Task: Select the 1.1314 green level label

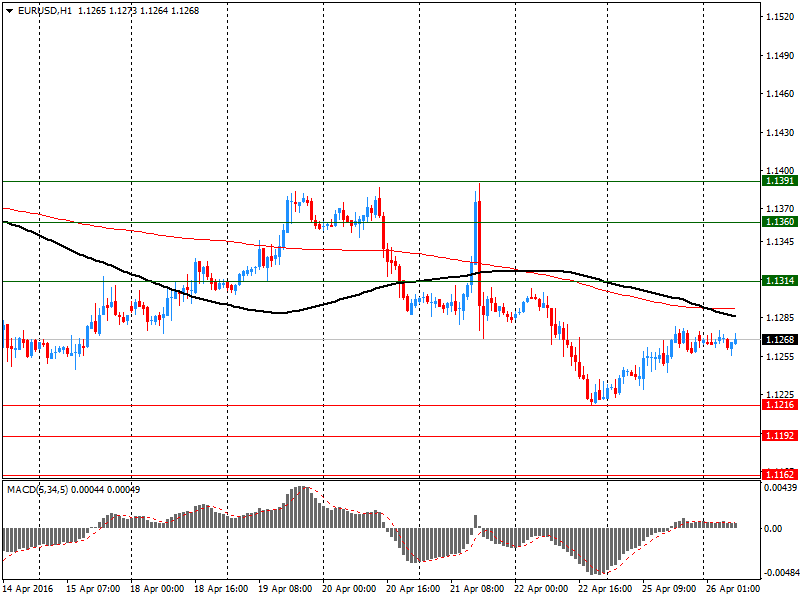Action: (780, 281)
